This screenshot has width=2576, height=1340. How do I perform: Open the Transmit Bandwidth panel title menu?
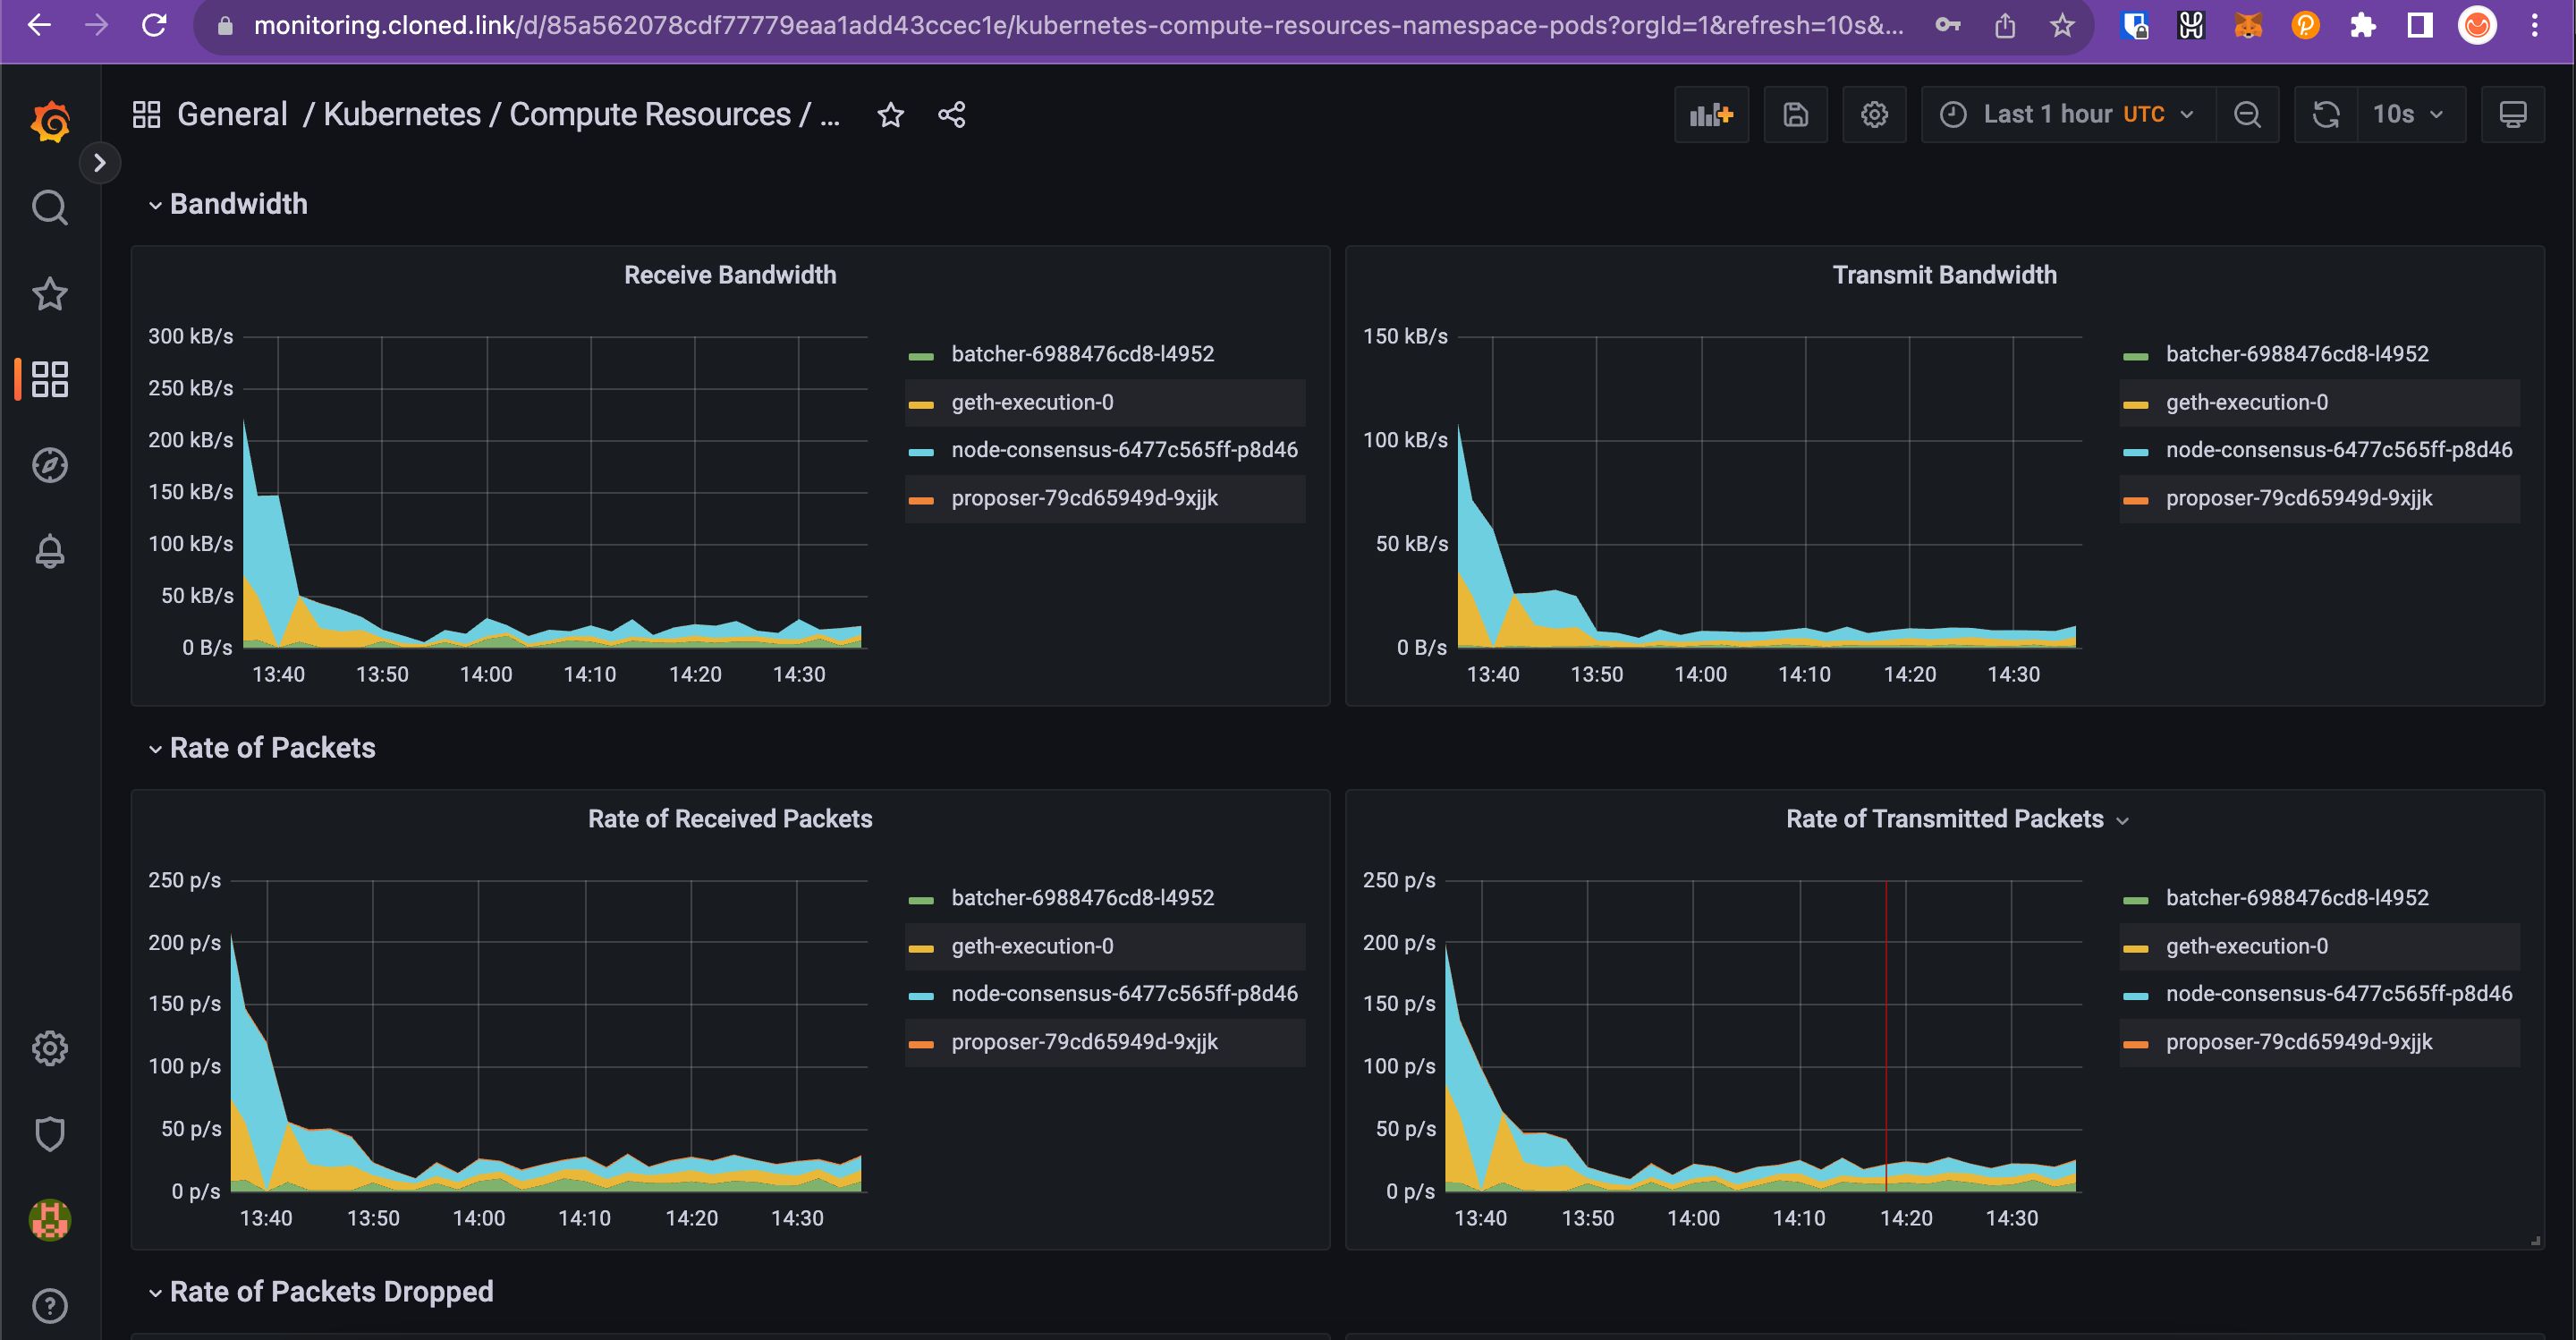[x=1944, y=275]
